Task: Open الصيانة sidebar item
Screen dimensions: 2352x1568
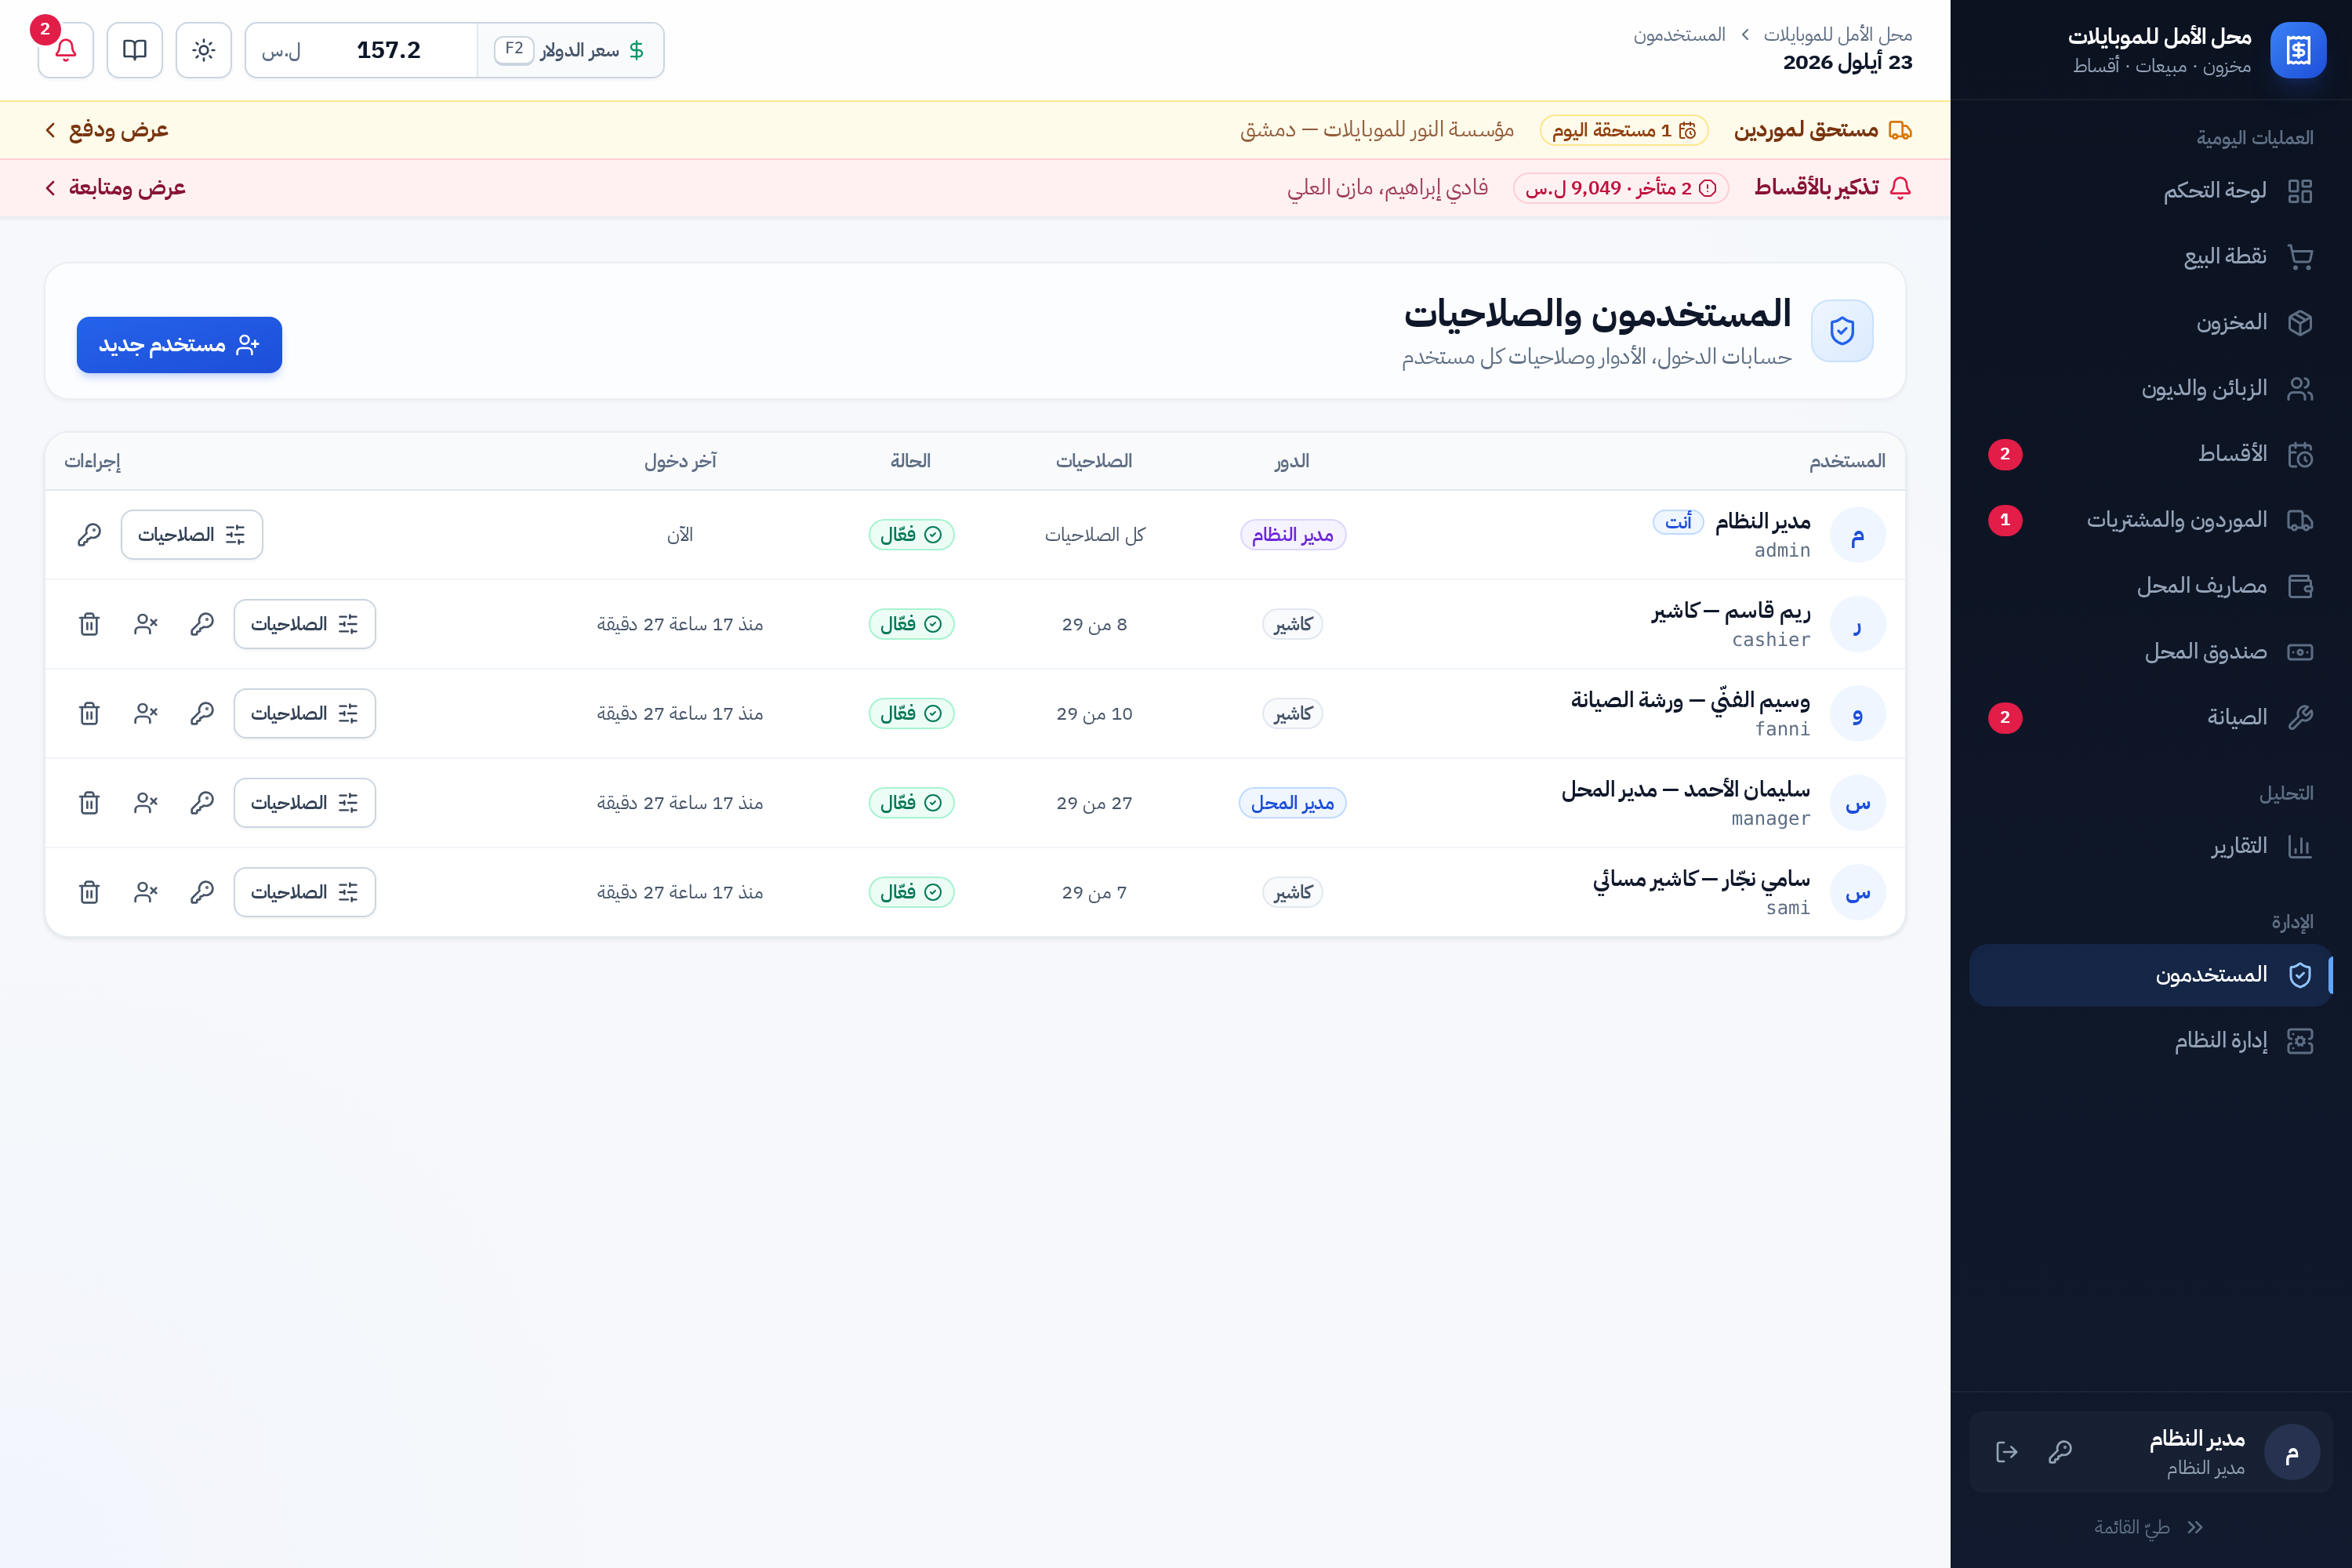Action: 2151,718
